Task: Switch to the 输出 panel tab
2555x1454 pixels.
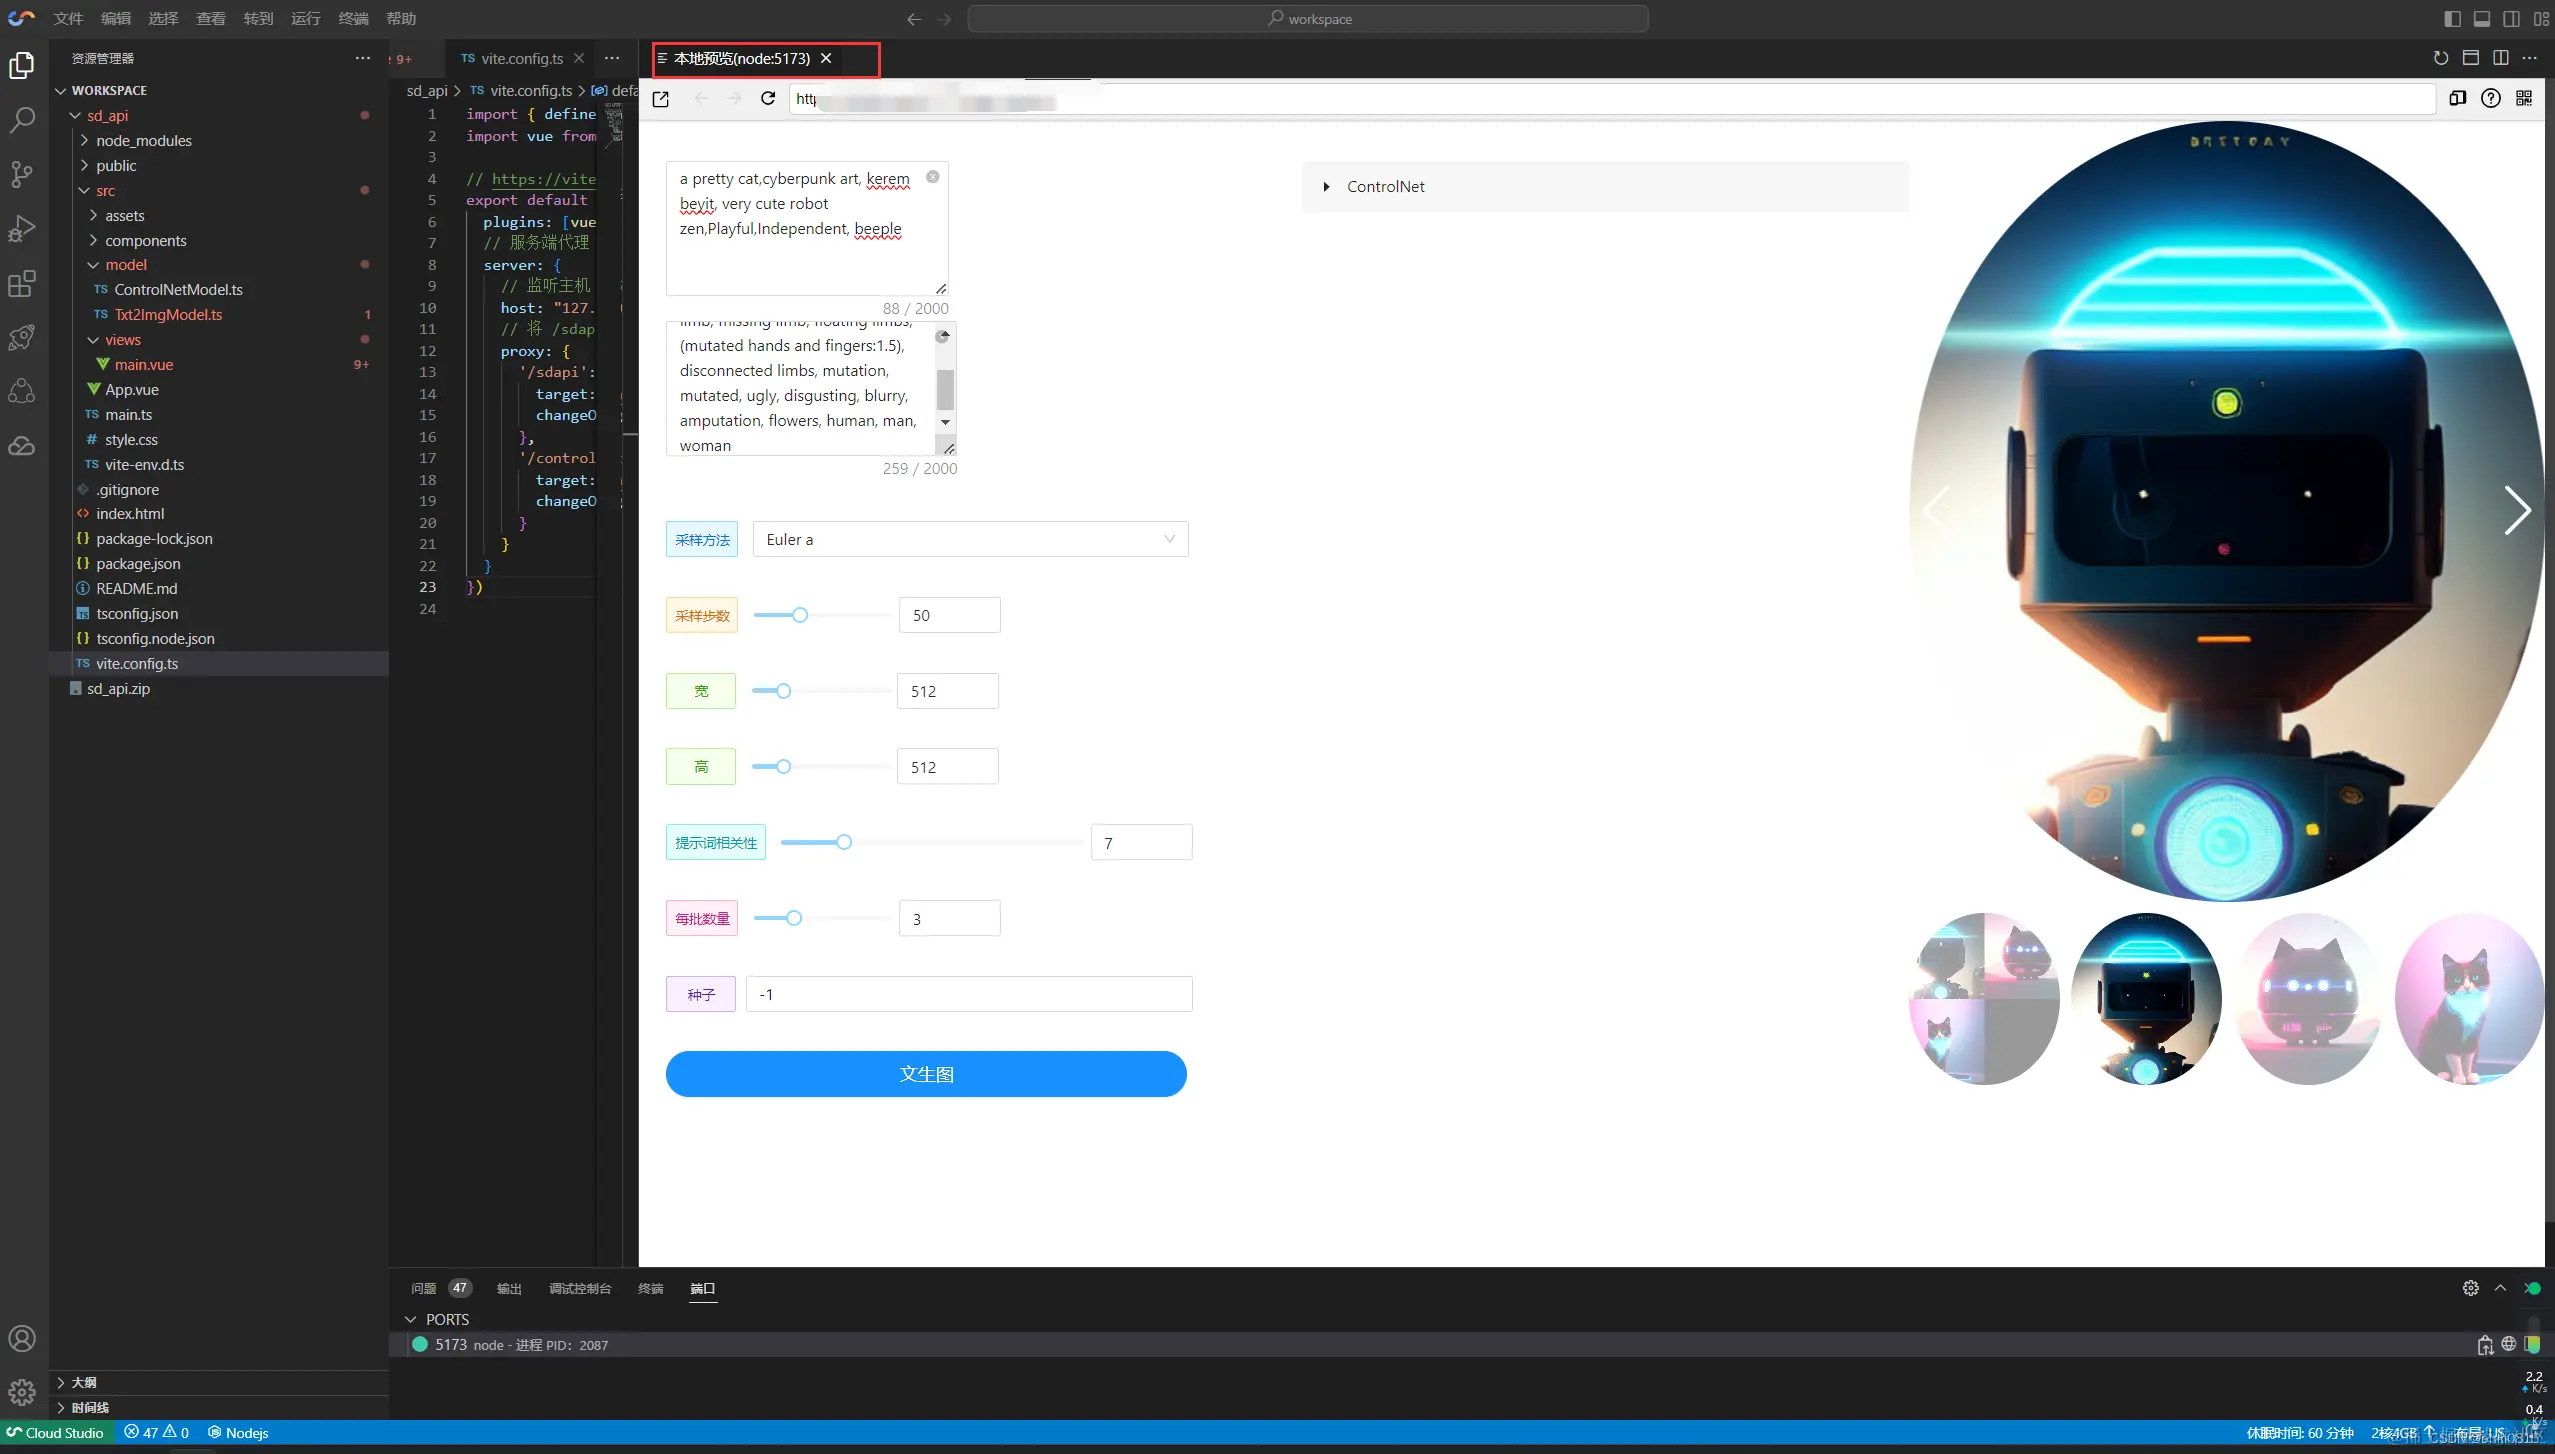Action: (509, 1288)
